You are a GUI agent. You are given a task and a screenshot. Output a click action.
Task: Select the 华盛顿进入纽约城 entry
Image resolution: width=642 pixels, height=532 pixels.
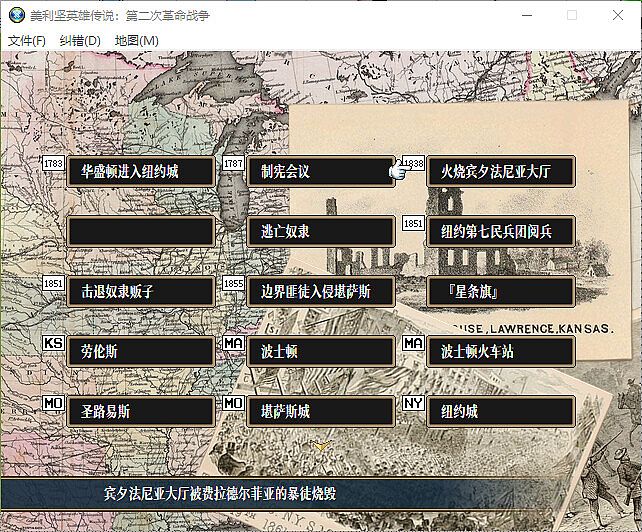[x=141, y=171]
